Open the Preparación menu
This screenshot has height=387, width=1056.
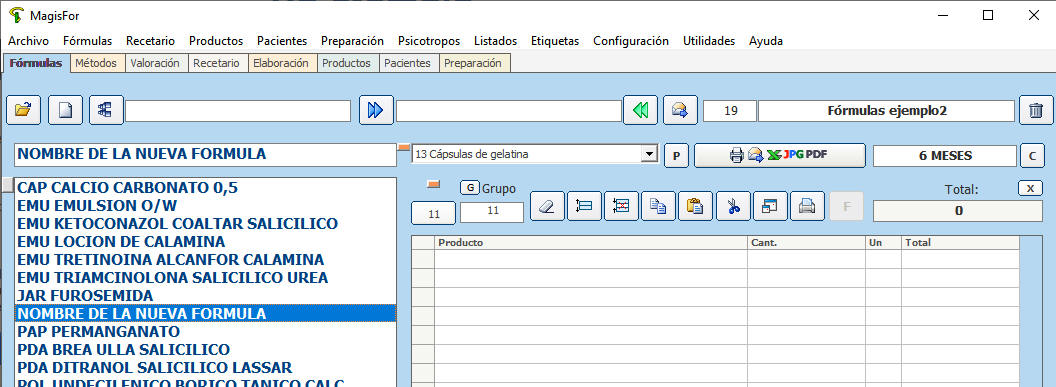352,41
